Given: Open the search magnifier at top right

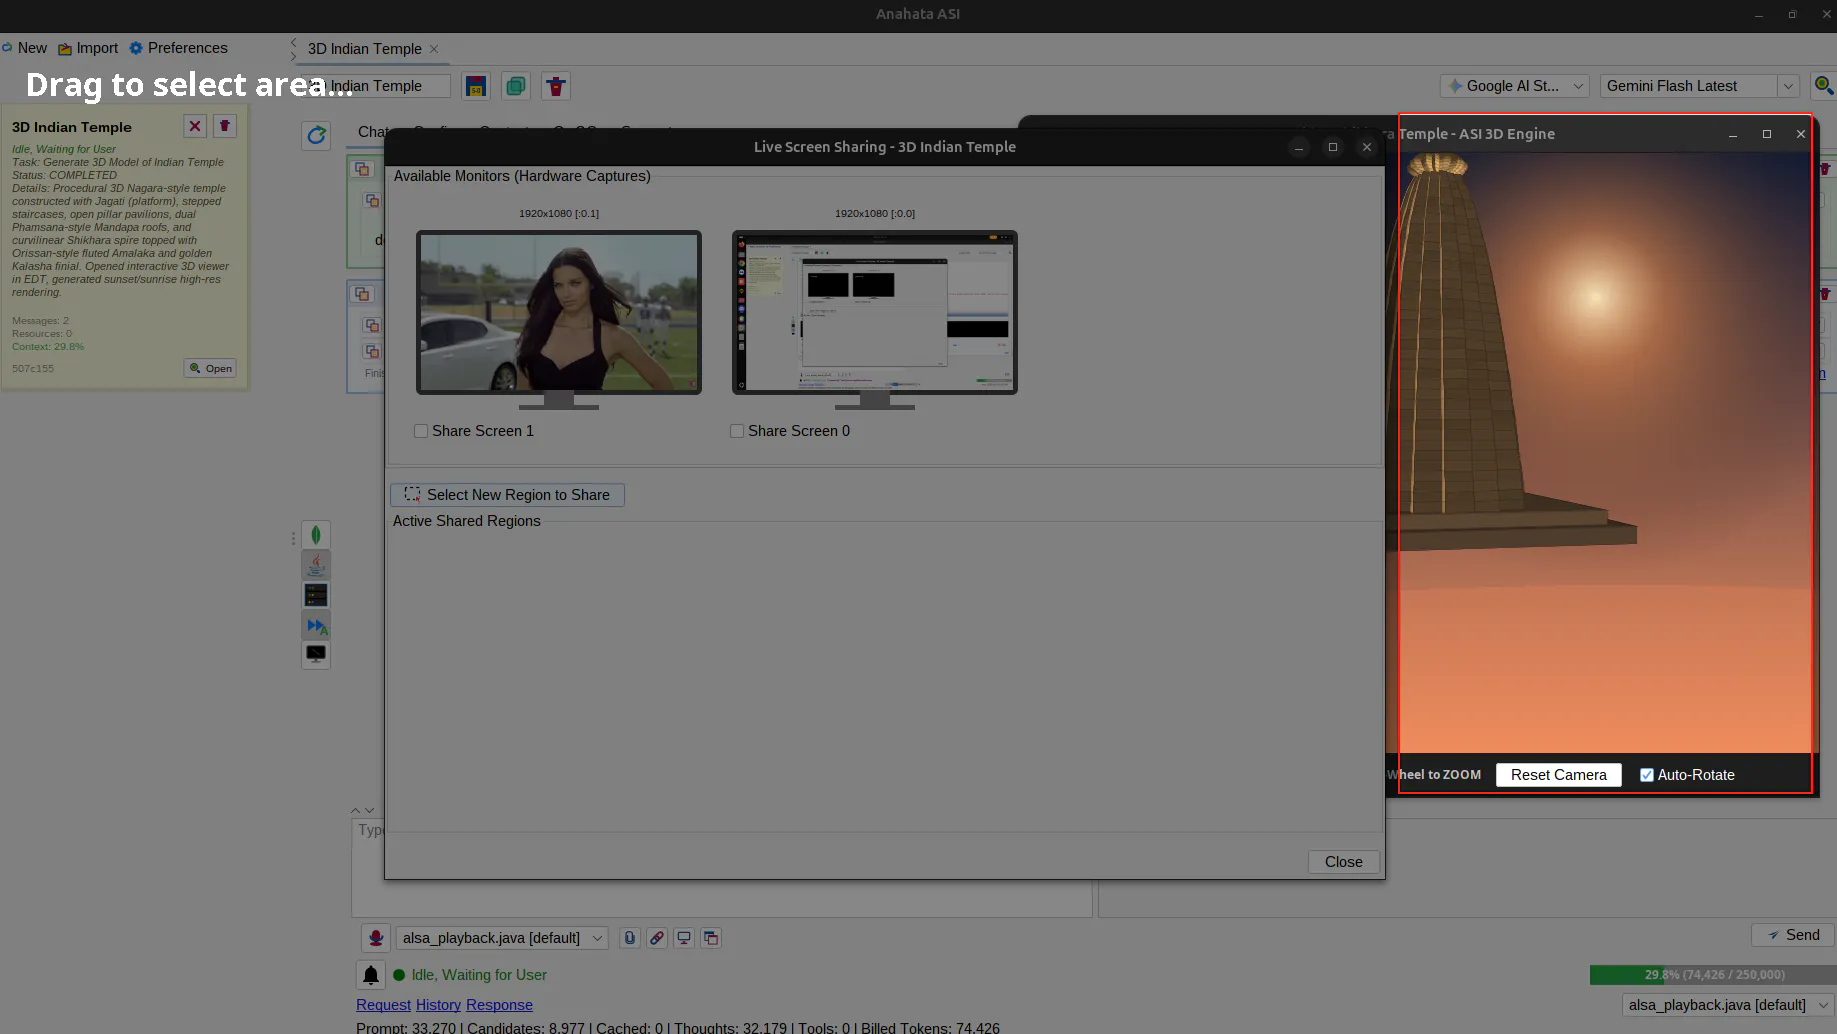Looking at the screenshot, I should pyautogui.click(x=1823, y=86).
